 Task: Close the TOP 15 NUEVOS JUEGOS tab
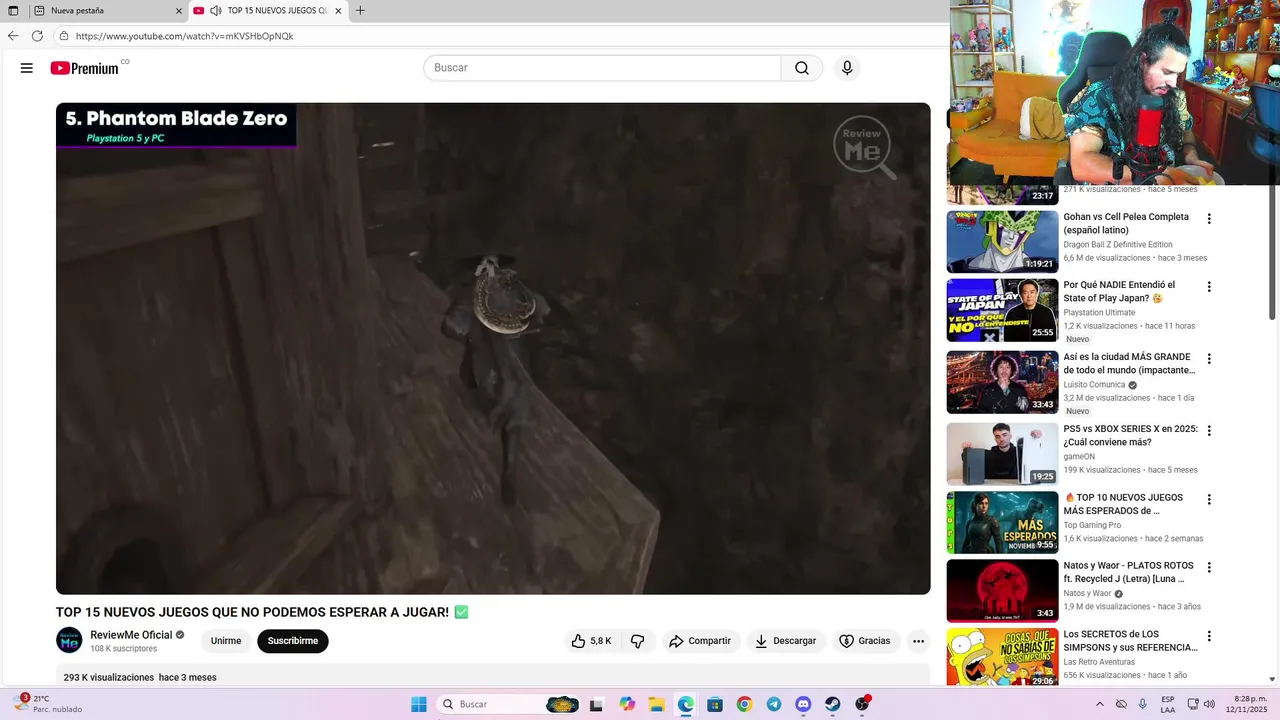338,11
